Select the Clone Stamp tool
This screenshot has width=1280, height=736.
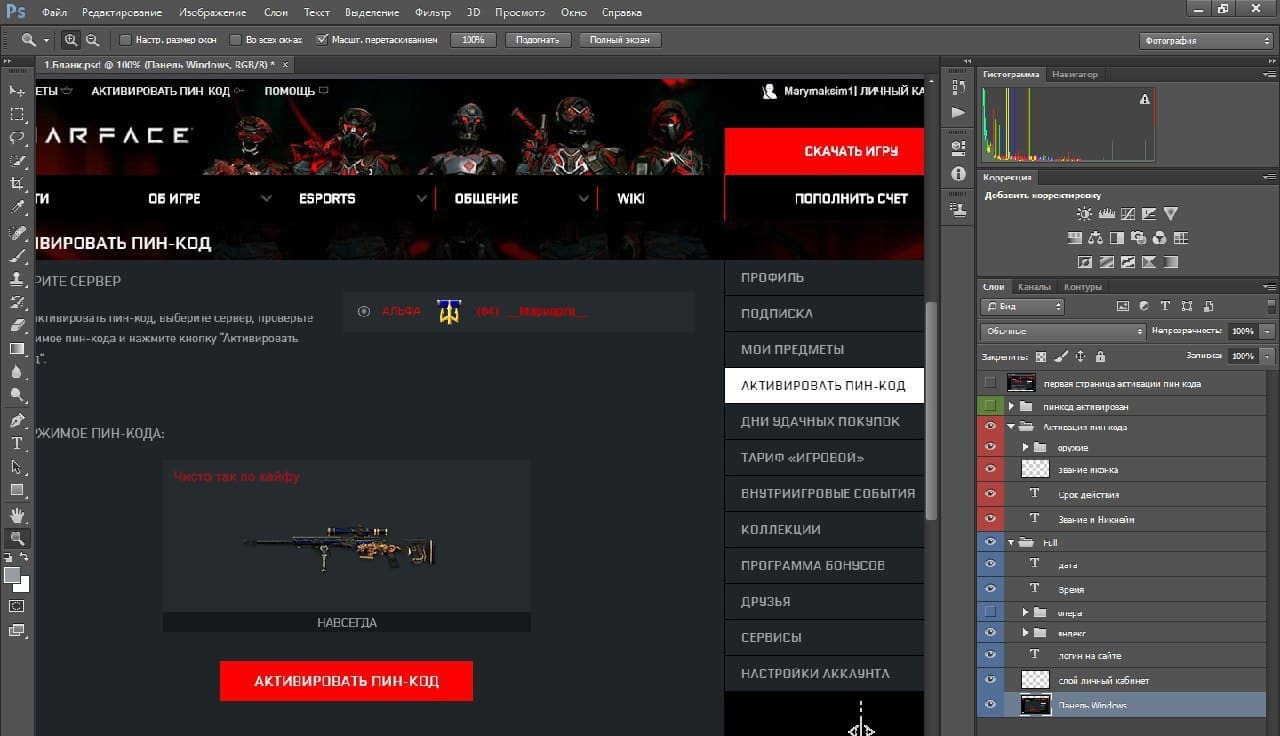17,278
